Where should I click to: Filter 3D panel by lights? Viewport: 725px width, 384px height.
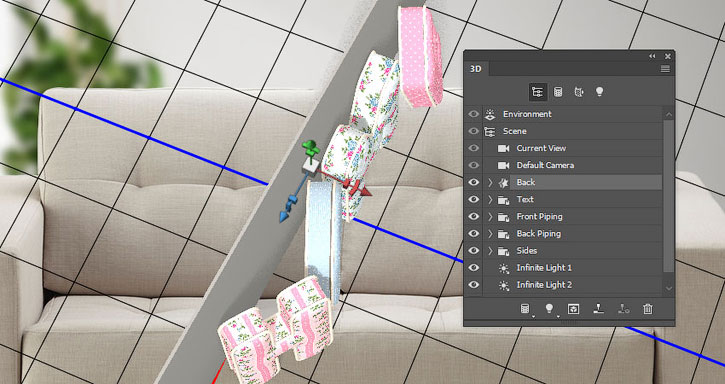(599, 92)
